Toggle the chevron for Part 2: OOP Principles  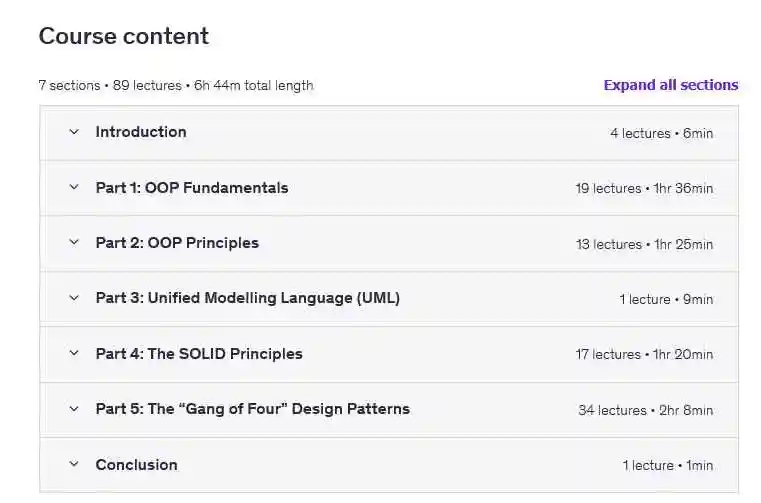click(73, 242)
